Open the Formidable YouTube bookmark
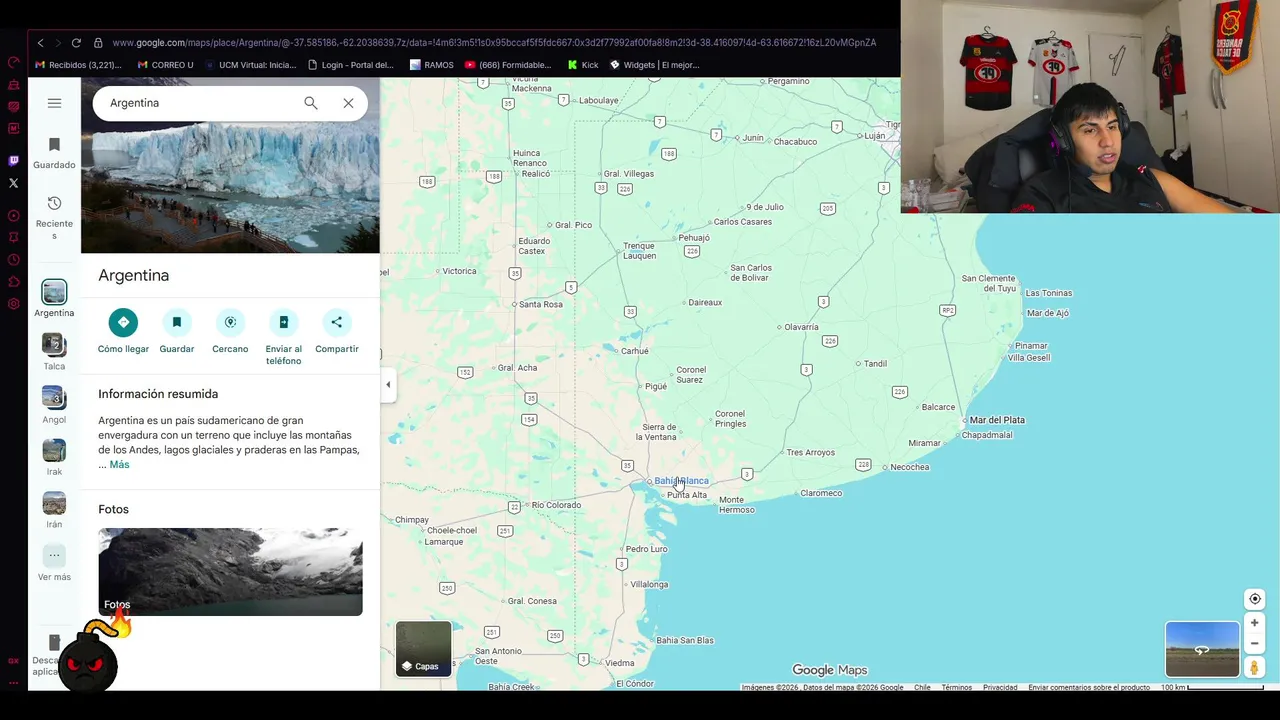1280x720 pixels. (508, 65)
